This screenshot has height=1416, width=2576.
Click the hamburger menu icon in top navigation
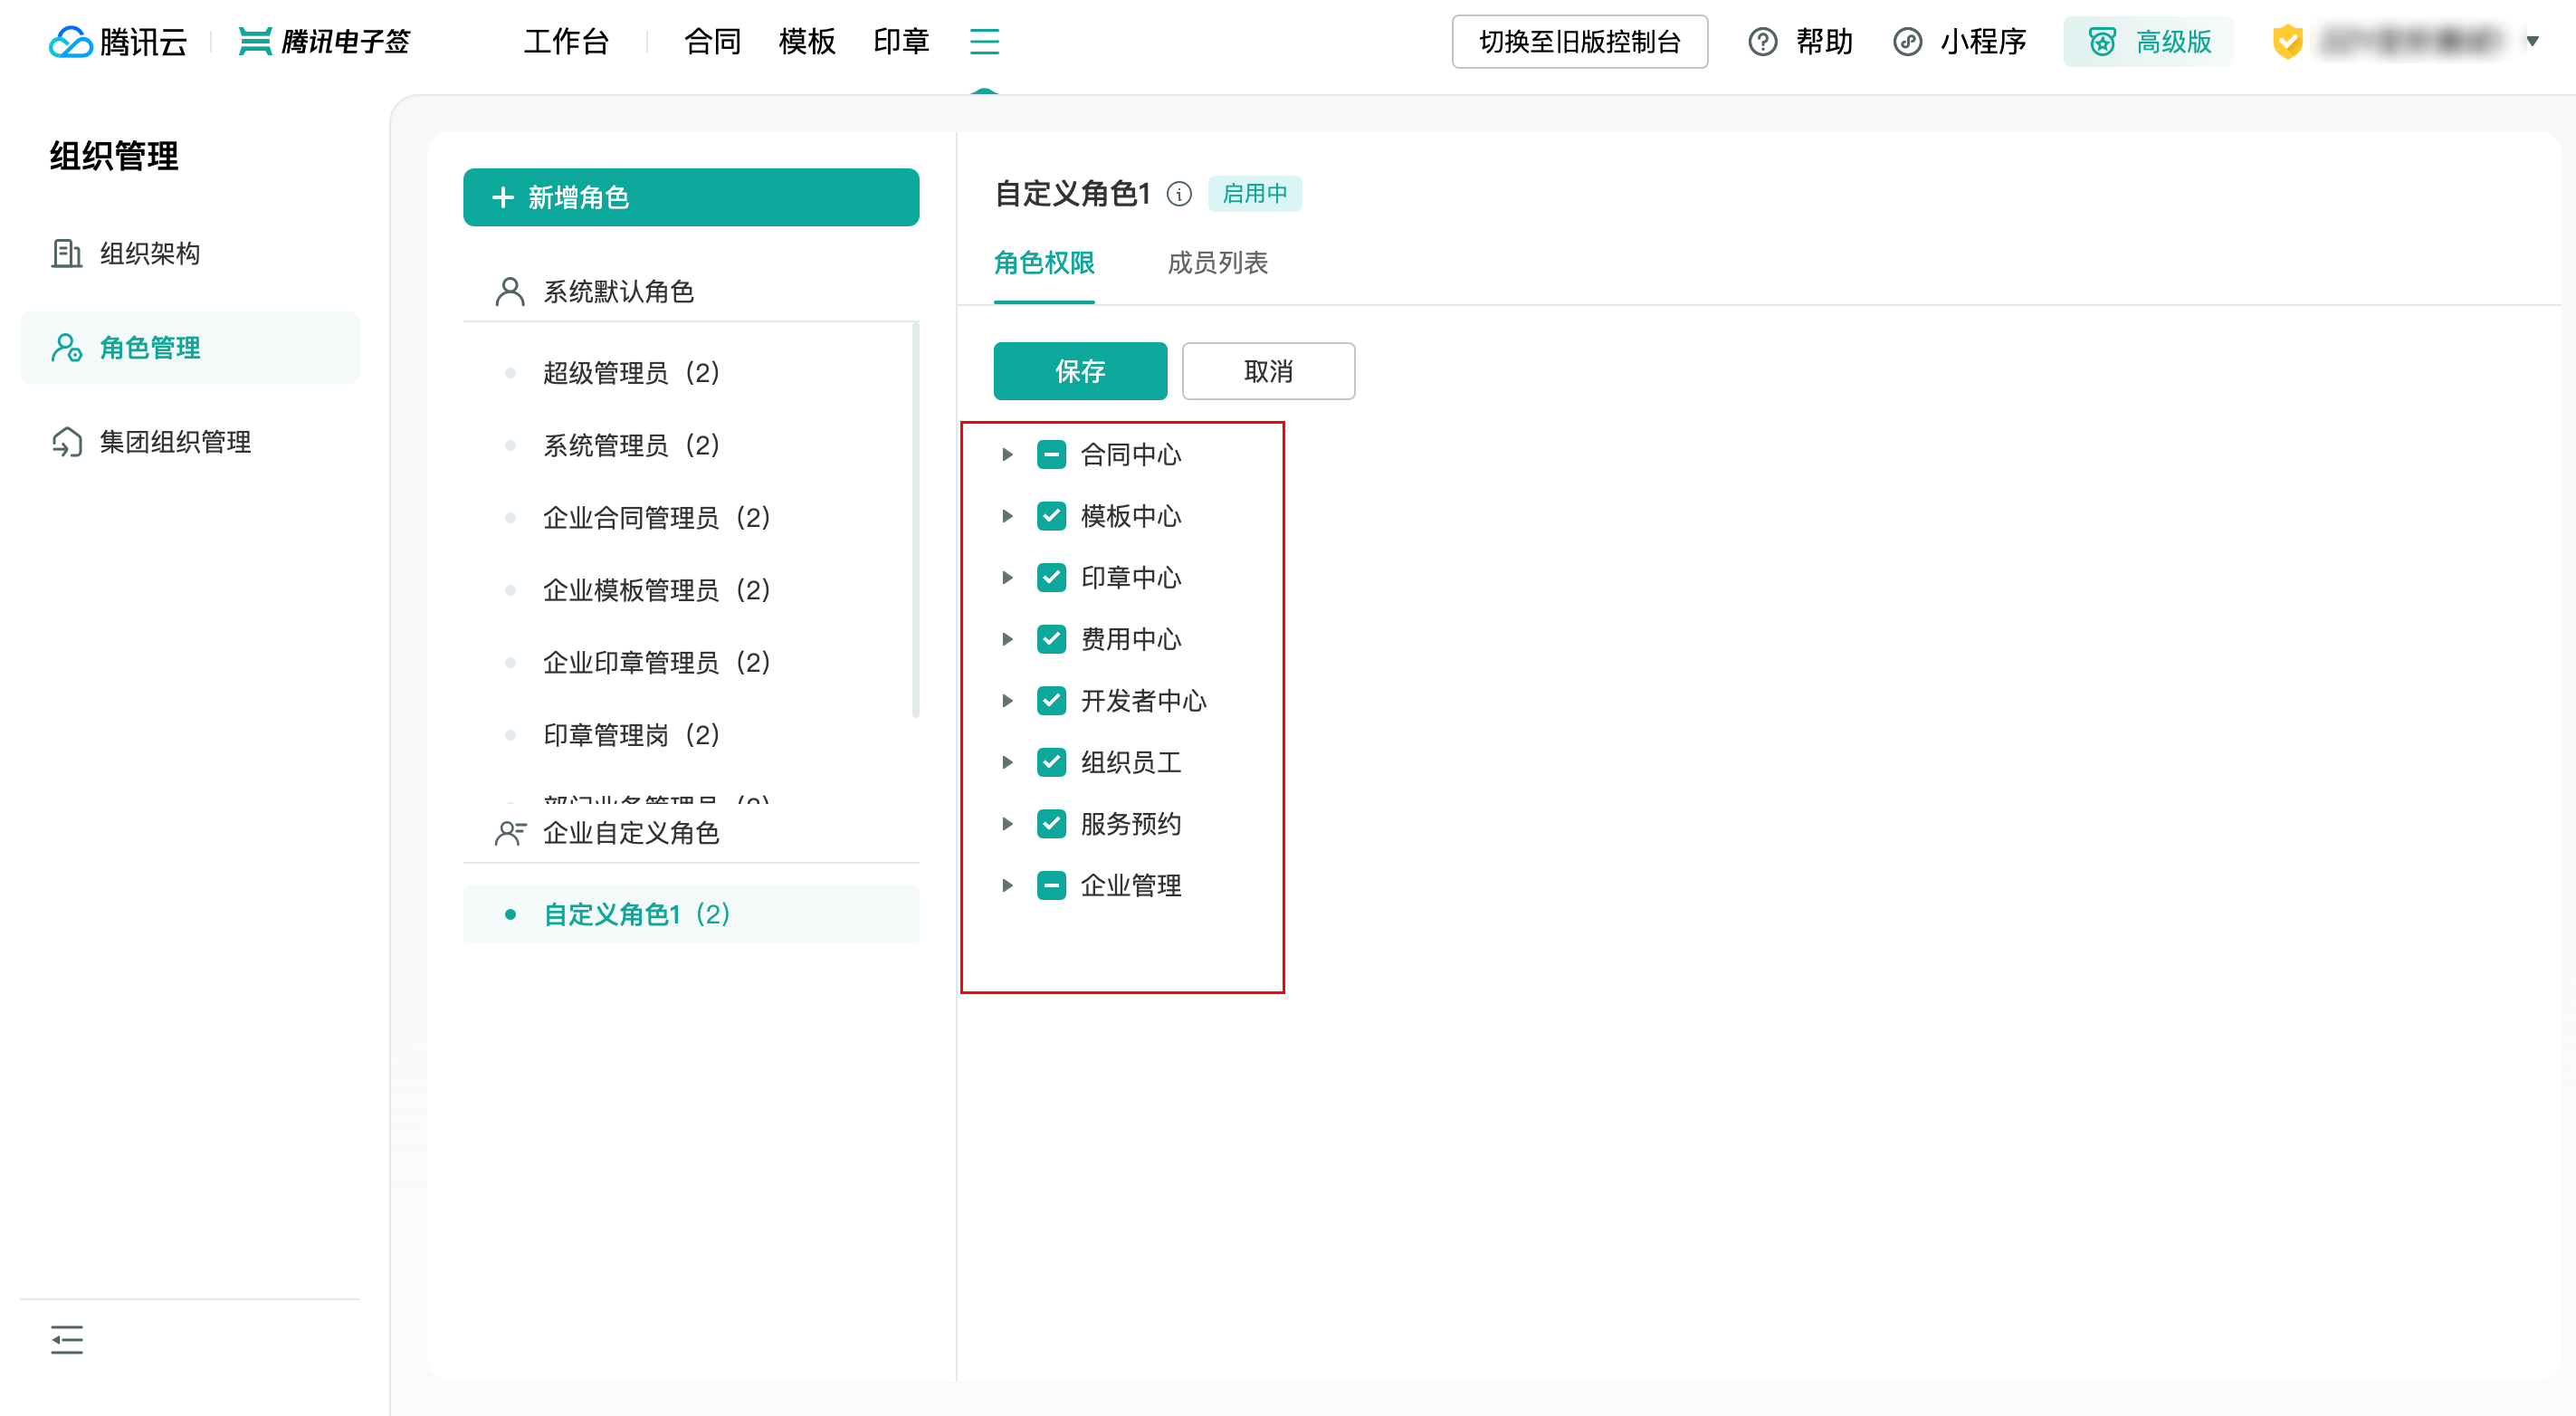(x=984, y=41)
